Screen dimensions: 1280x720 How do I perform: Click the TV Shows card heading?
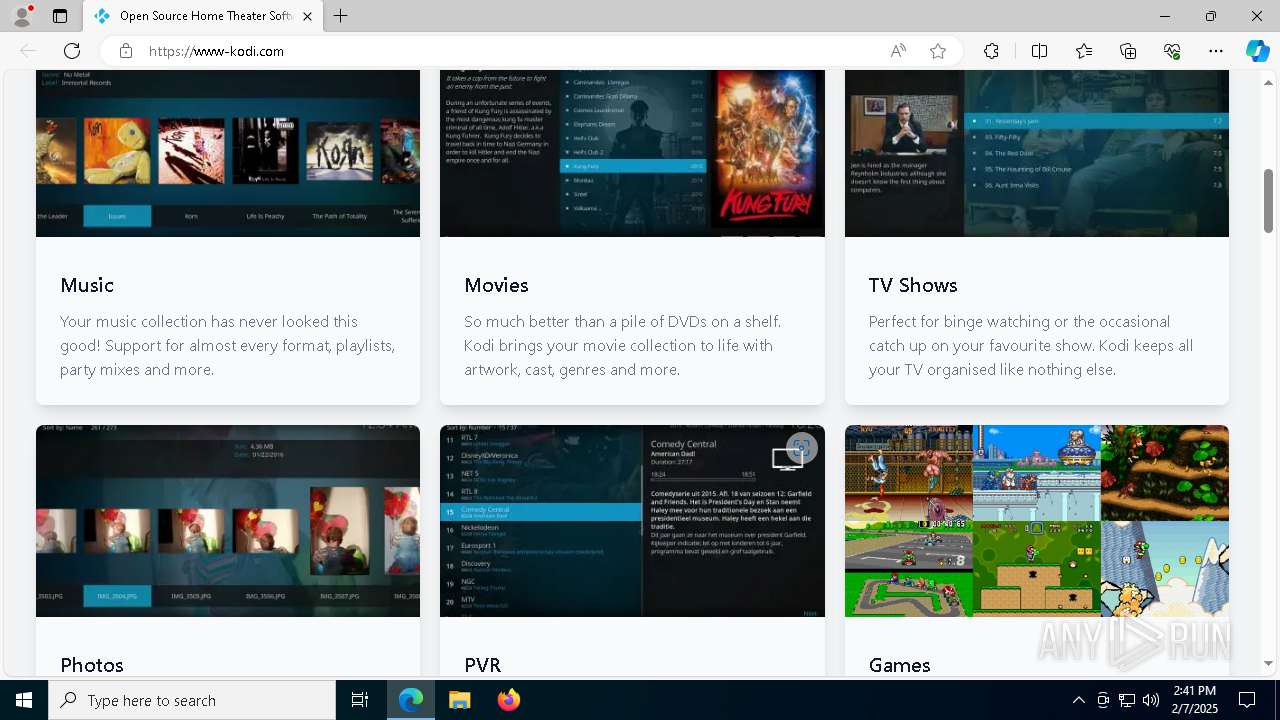tap(913, 285)
